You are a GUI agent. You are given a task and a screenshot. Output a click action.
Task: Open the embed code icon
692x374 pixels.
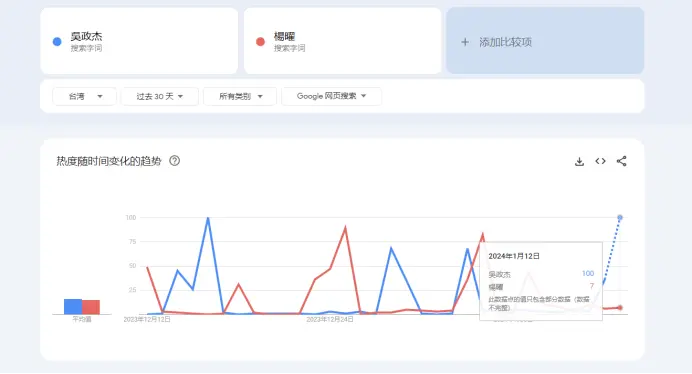(600, 161)
